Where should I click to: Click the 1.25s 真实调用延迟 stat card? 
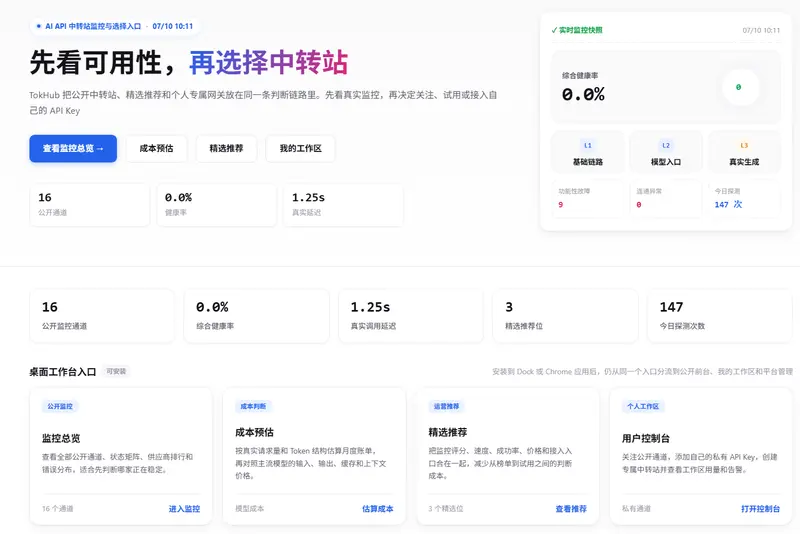click(411, 316)
